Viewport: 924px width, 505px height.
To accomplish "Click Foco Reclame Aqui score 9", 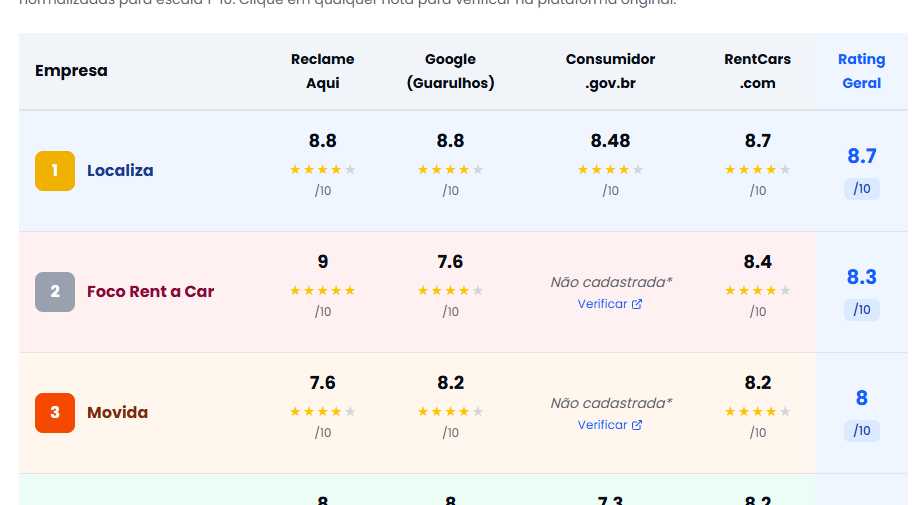I will click(x=322, y=262).
